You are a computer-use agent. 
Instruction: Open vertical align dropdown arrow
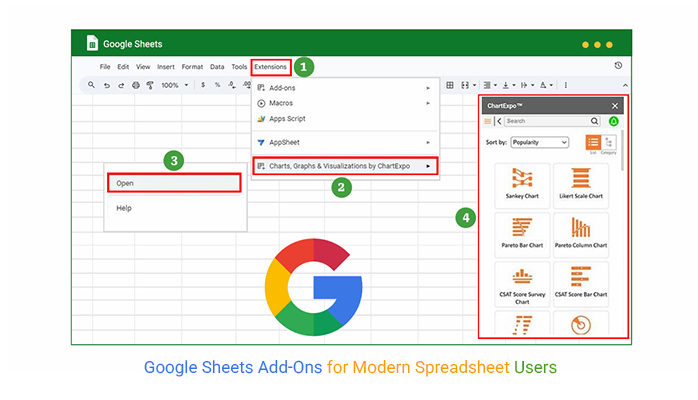514,85
